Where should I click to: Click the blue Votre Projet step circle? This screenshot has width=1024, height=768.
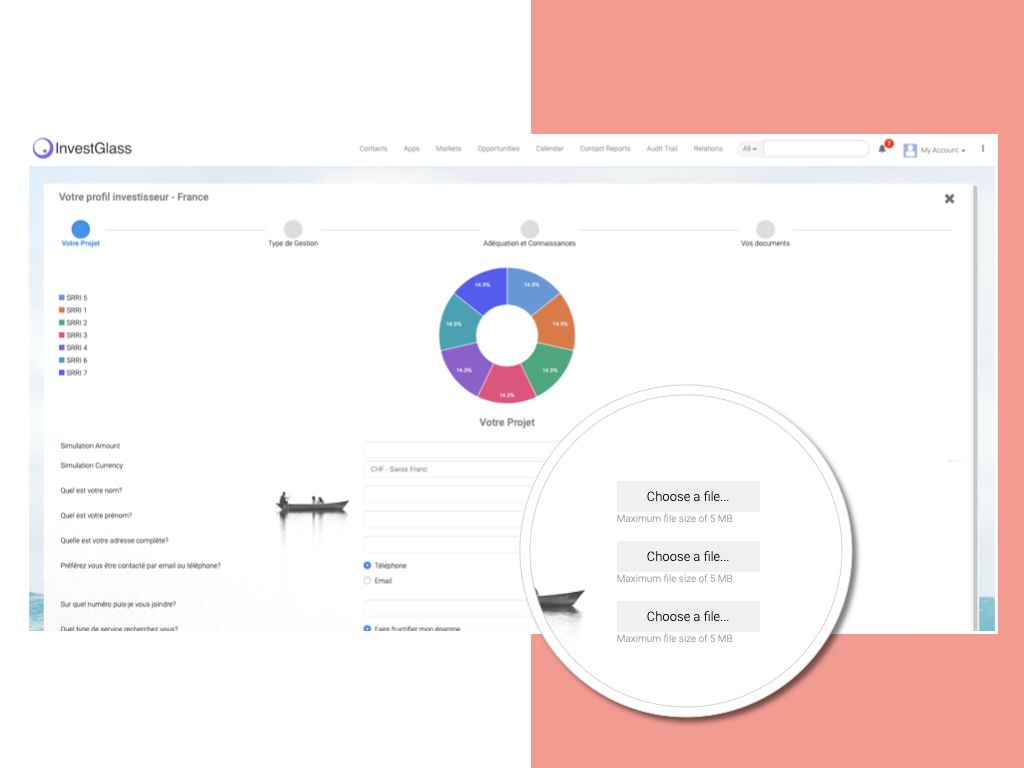[81, 230]
